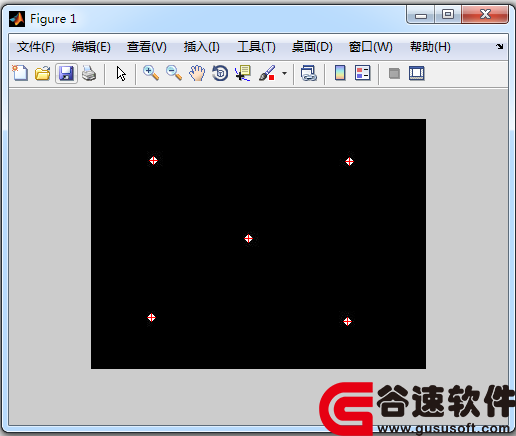Select the Edit Plot arrow tool
Screen dimensions: 516x436
coord(121,73)
